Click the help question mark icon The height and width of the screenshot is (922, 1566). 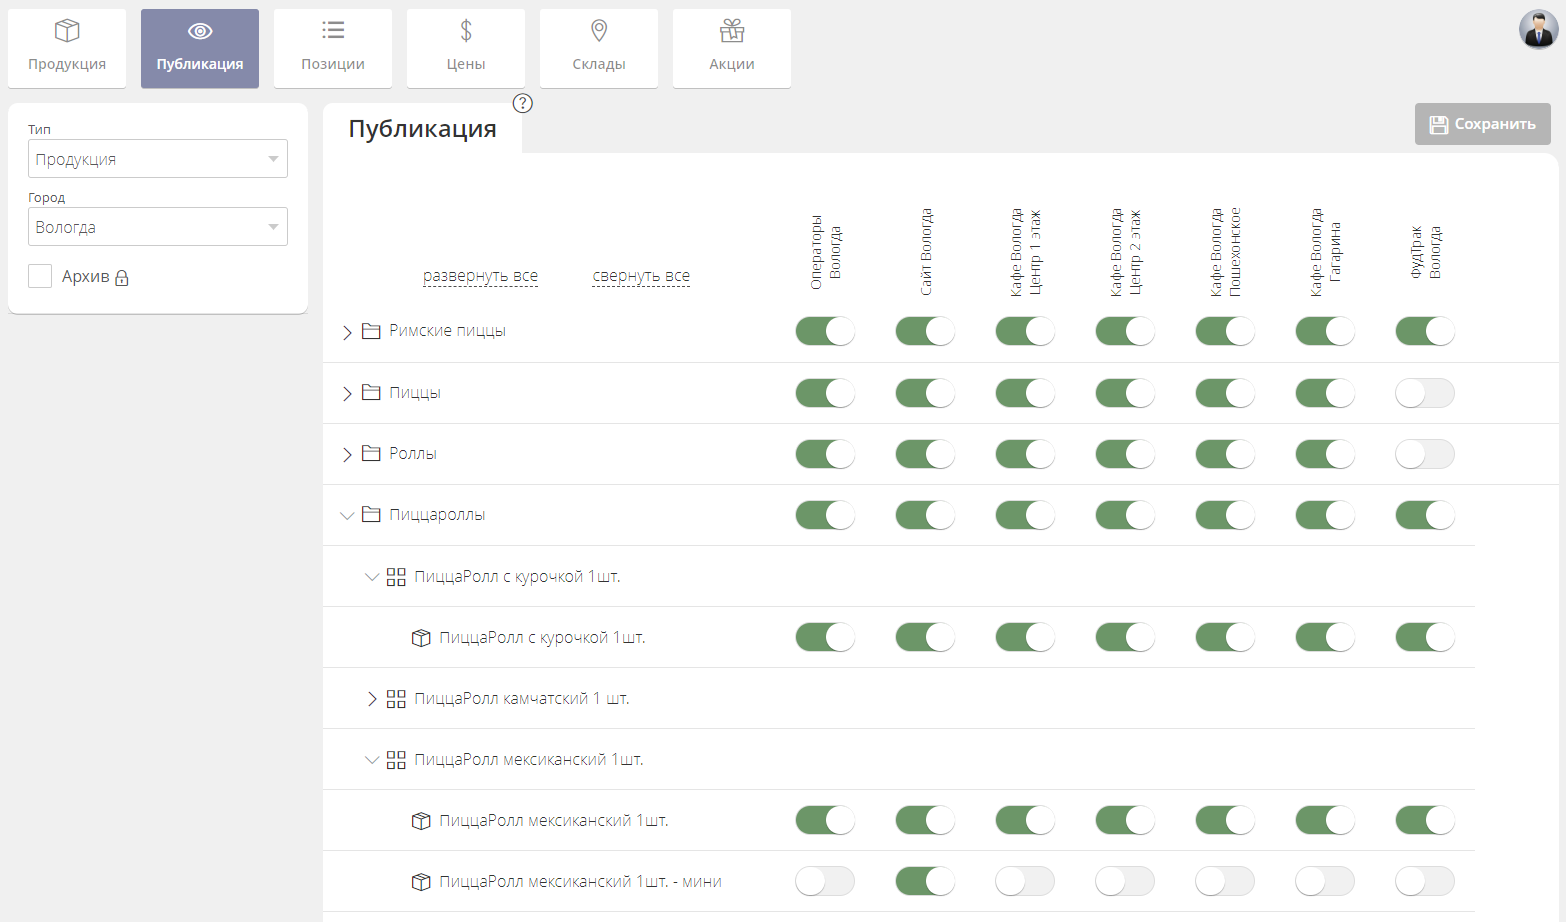click(x=522, y=103)
